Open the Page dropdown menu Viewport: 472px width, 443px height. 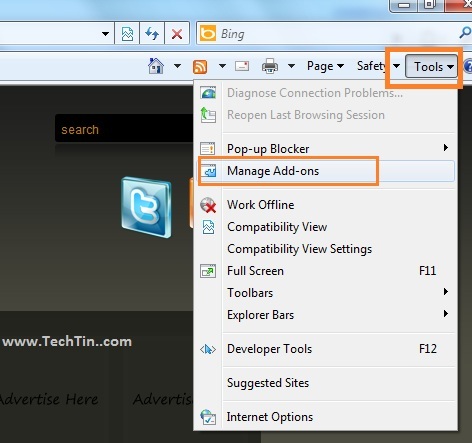[x=325, y=66]
